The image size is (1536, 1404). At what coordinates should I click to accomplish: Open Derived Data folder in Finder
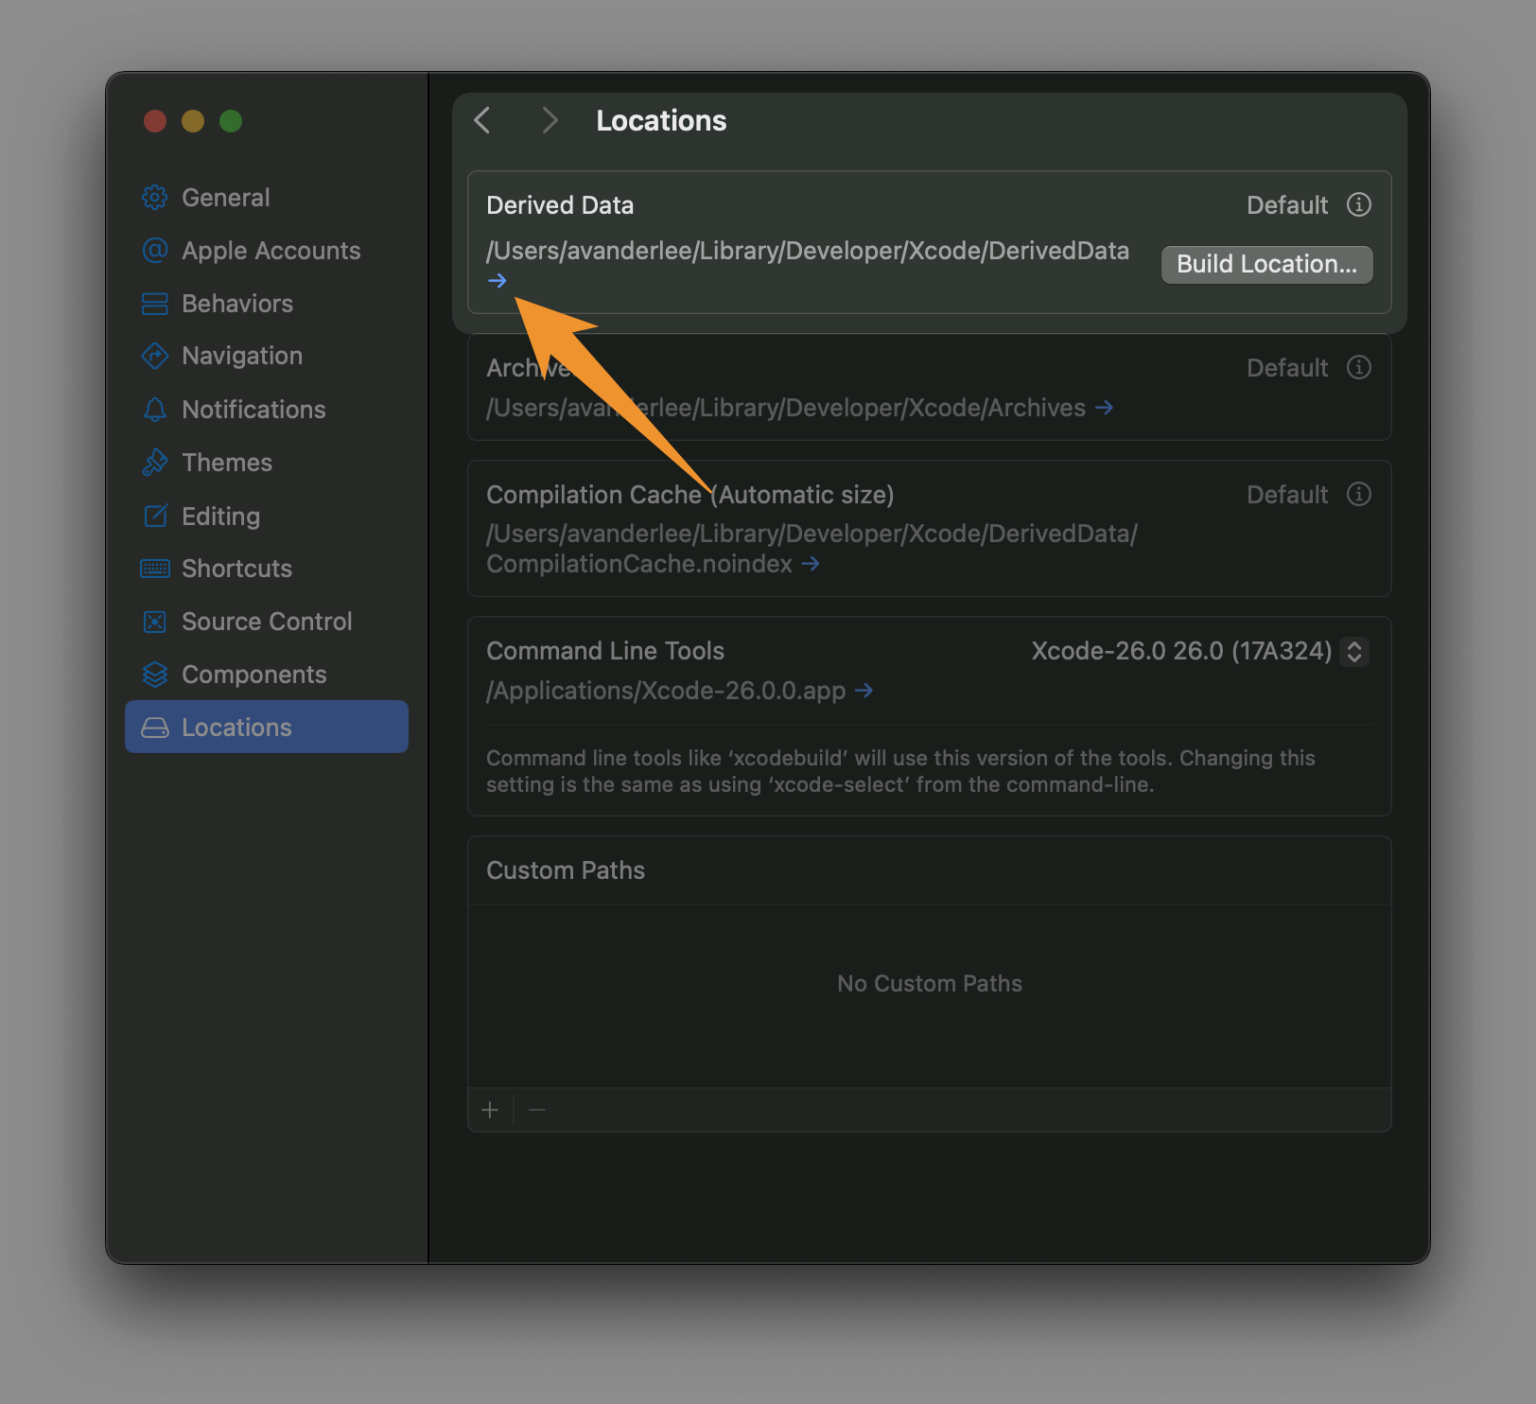497,281
